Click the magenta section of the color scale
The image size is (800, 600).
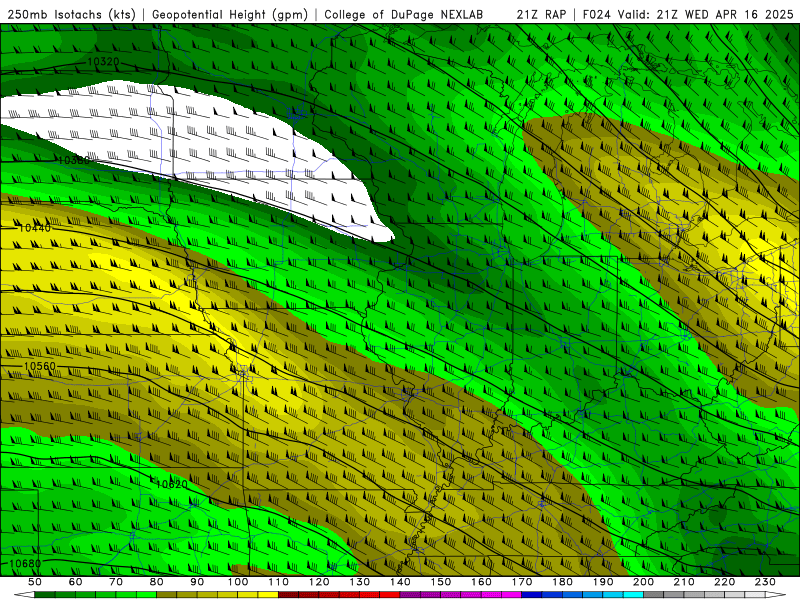click(x=461, y=595)
